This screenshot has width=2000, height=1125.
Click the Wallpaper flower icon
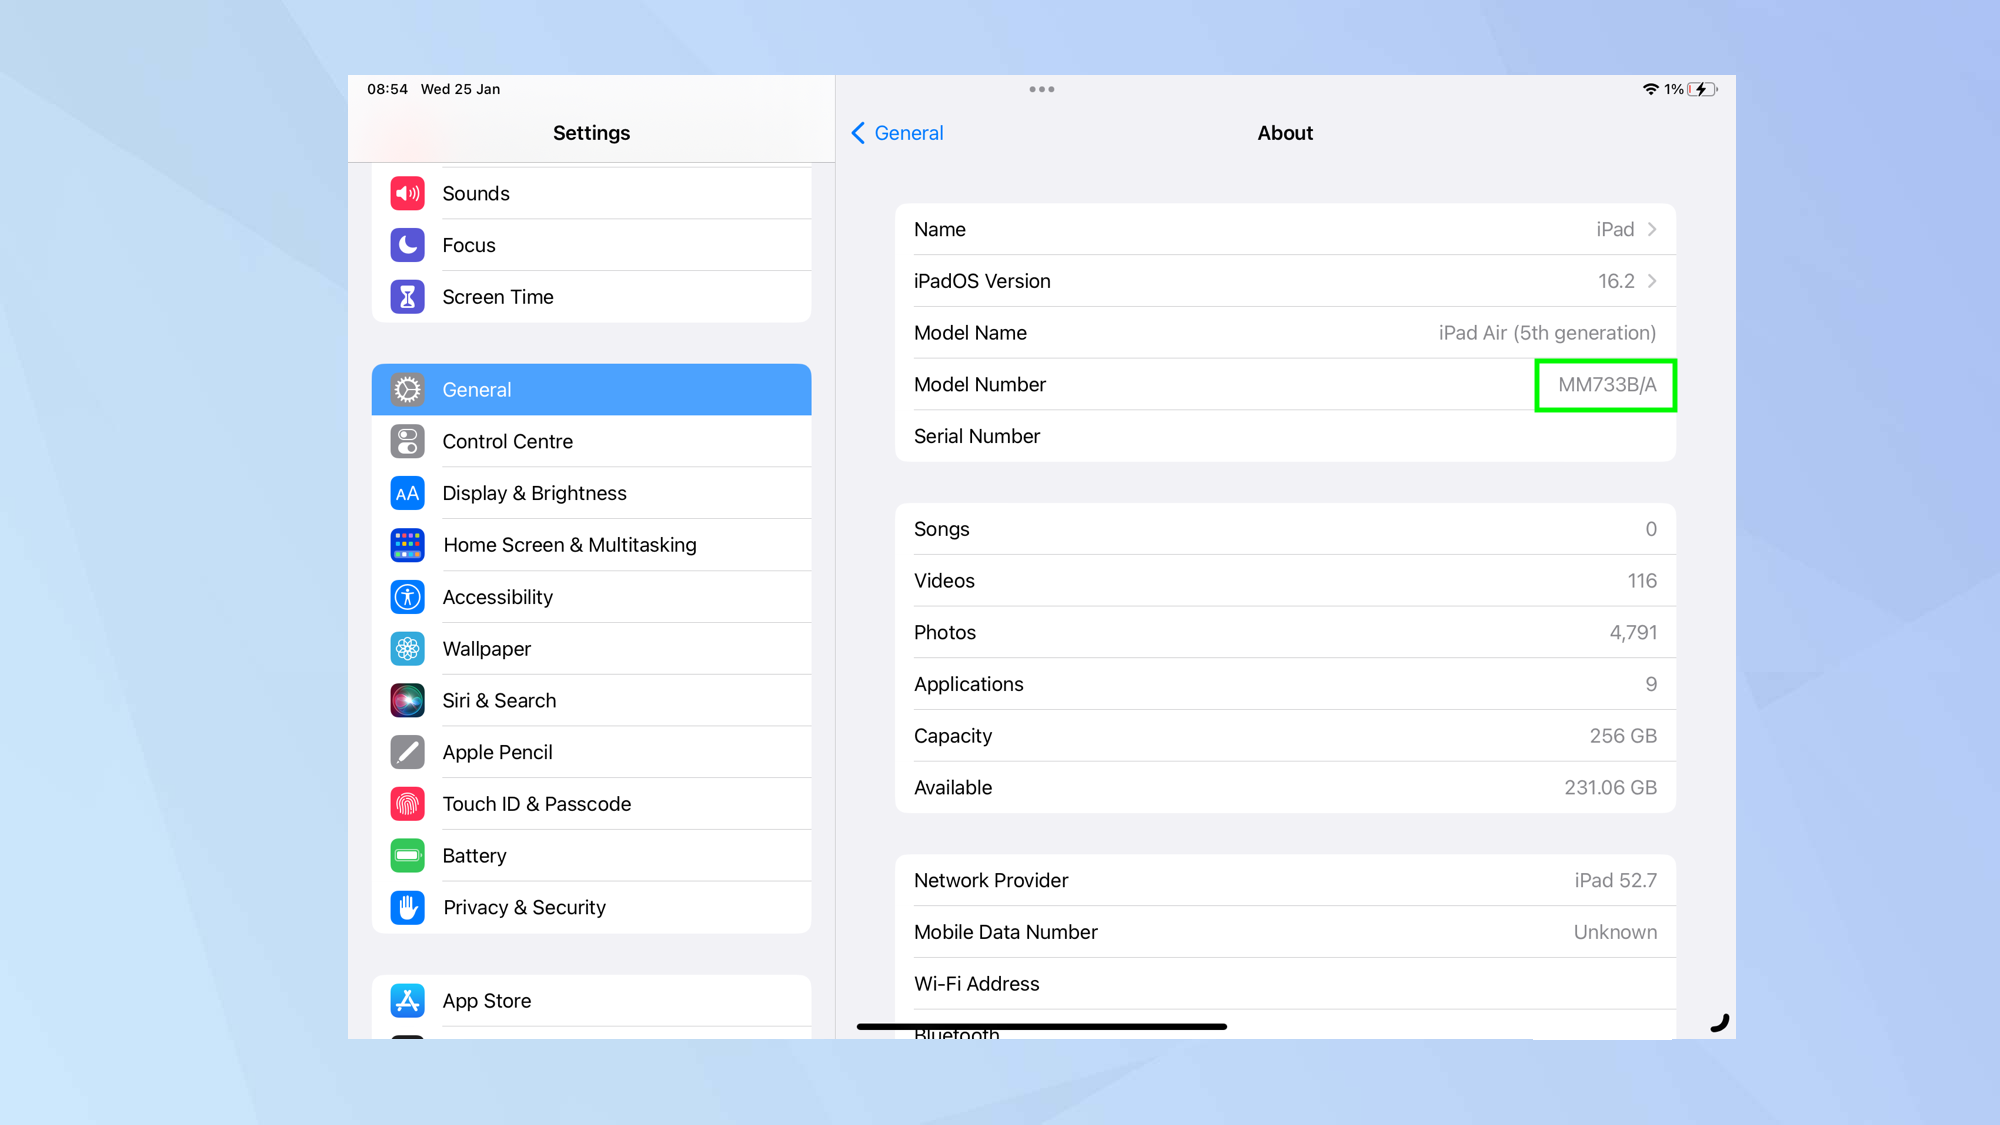tap(407, 649)
